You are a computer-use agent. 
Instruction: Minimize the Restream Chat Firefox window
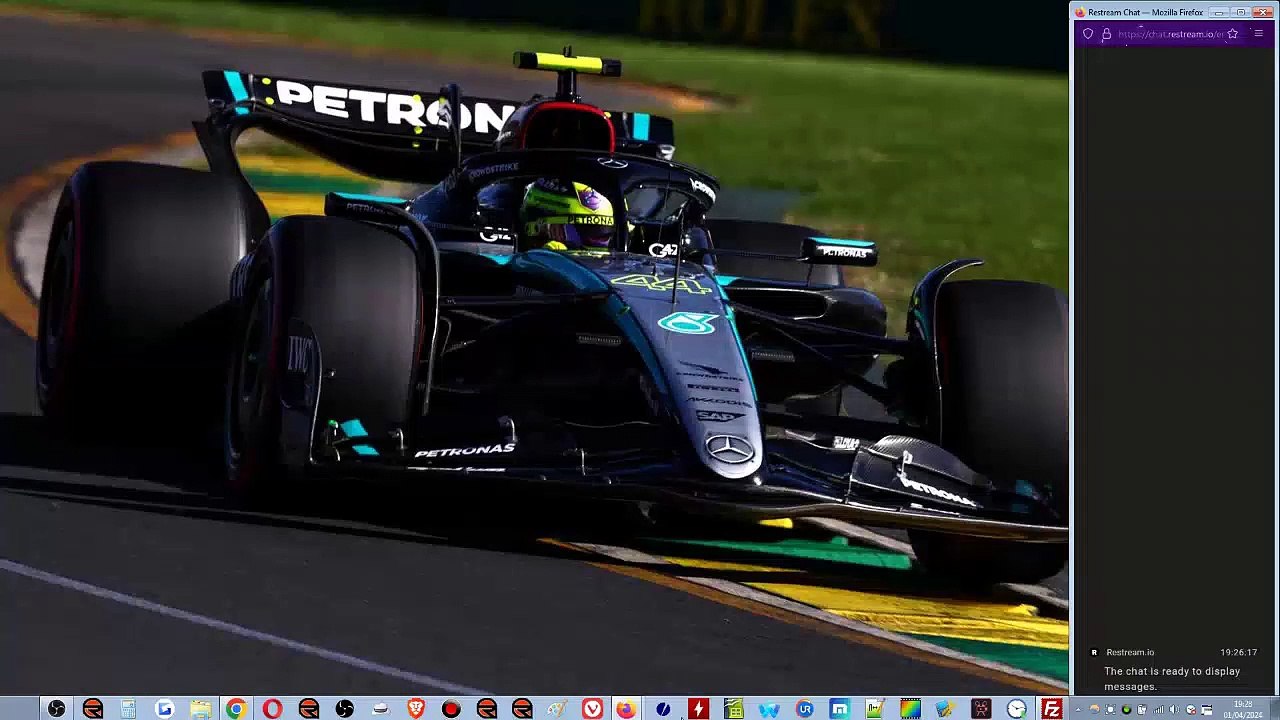1221,12
